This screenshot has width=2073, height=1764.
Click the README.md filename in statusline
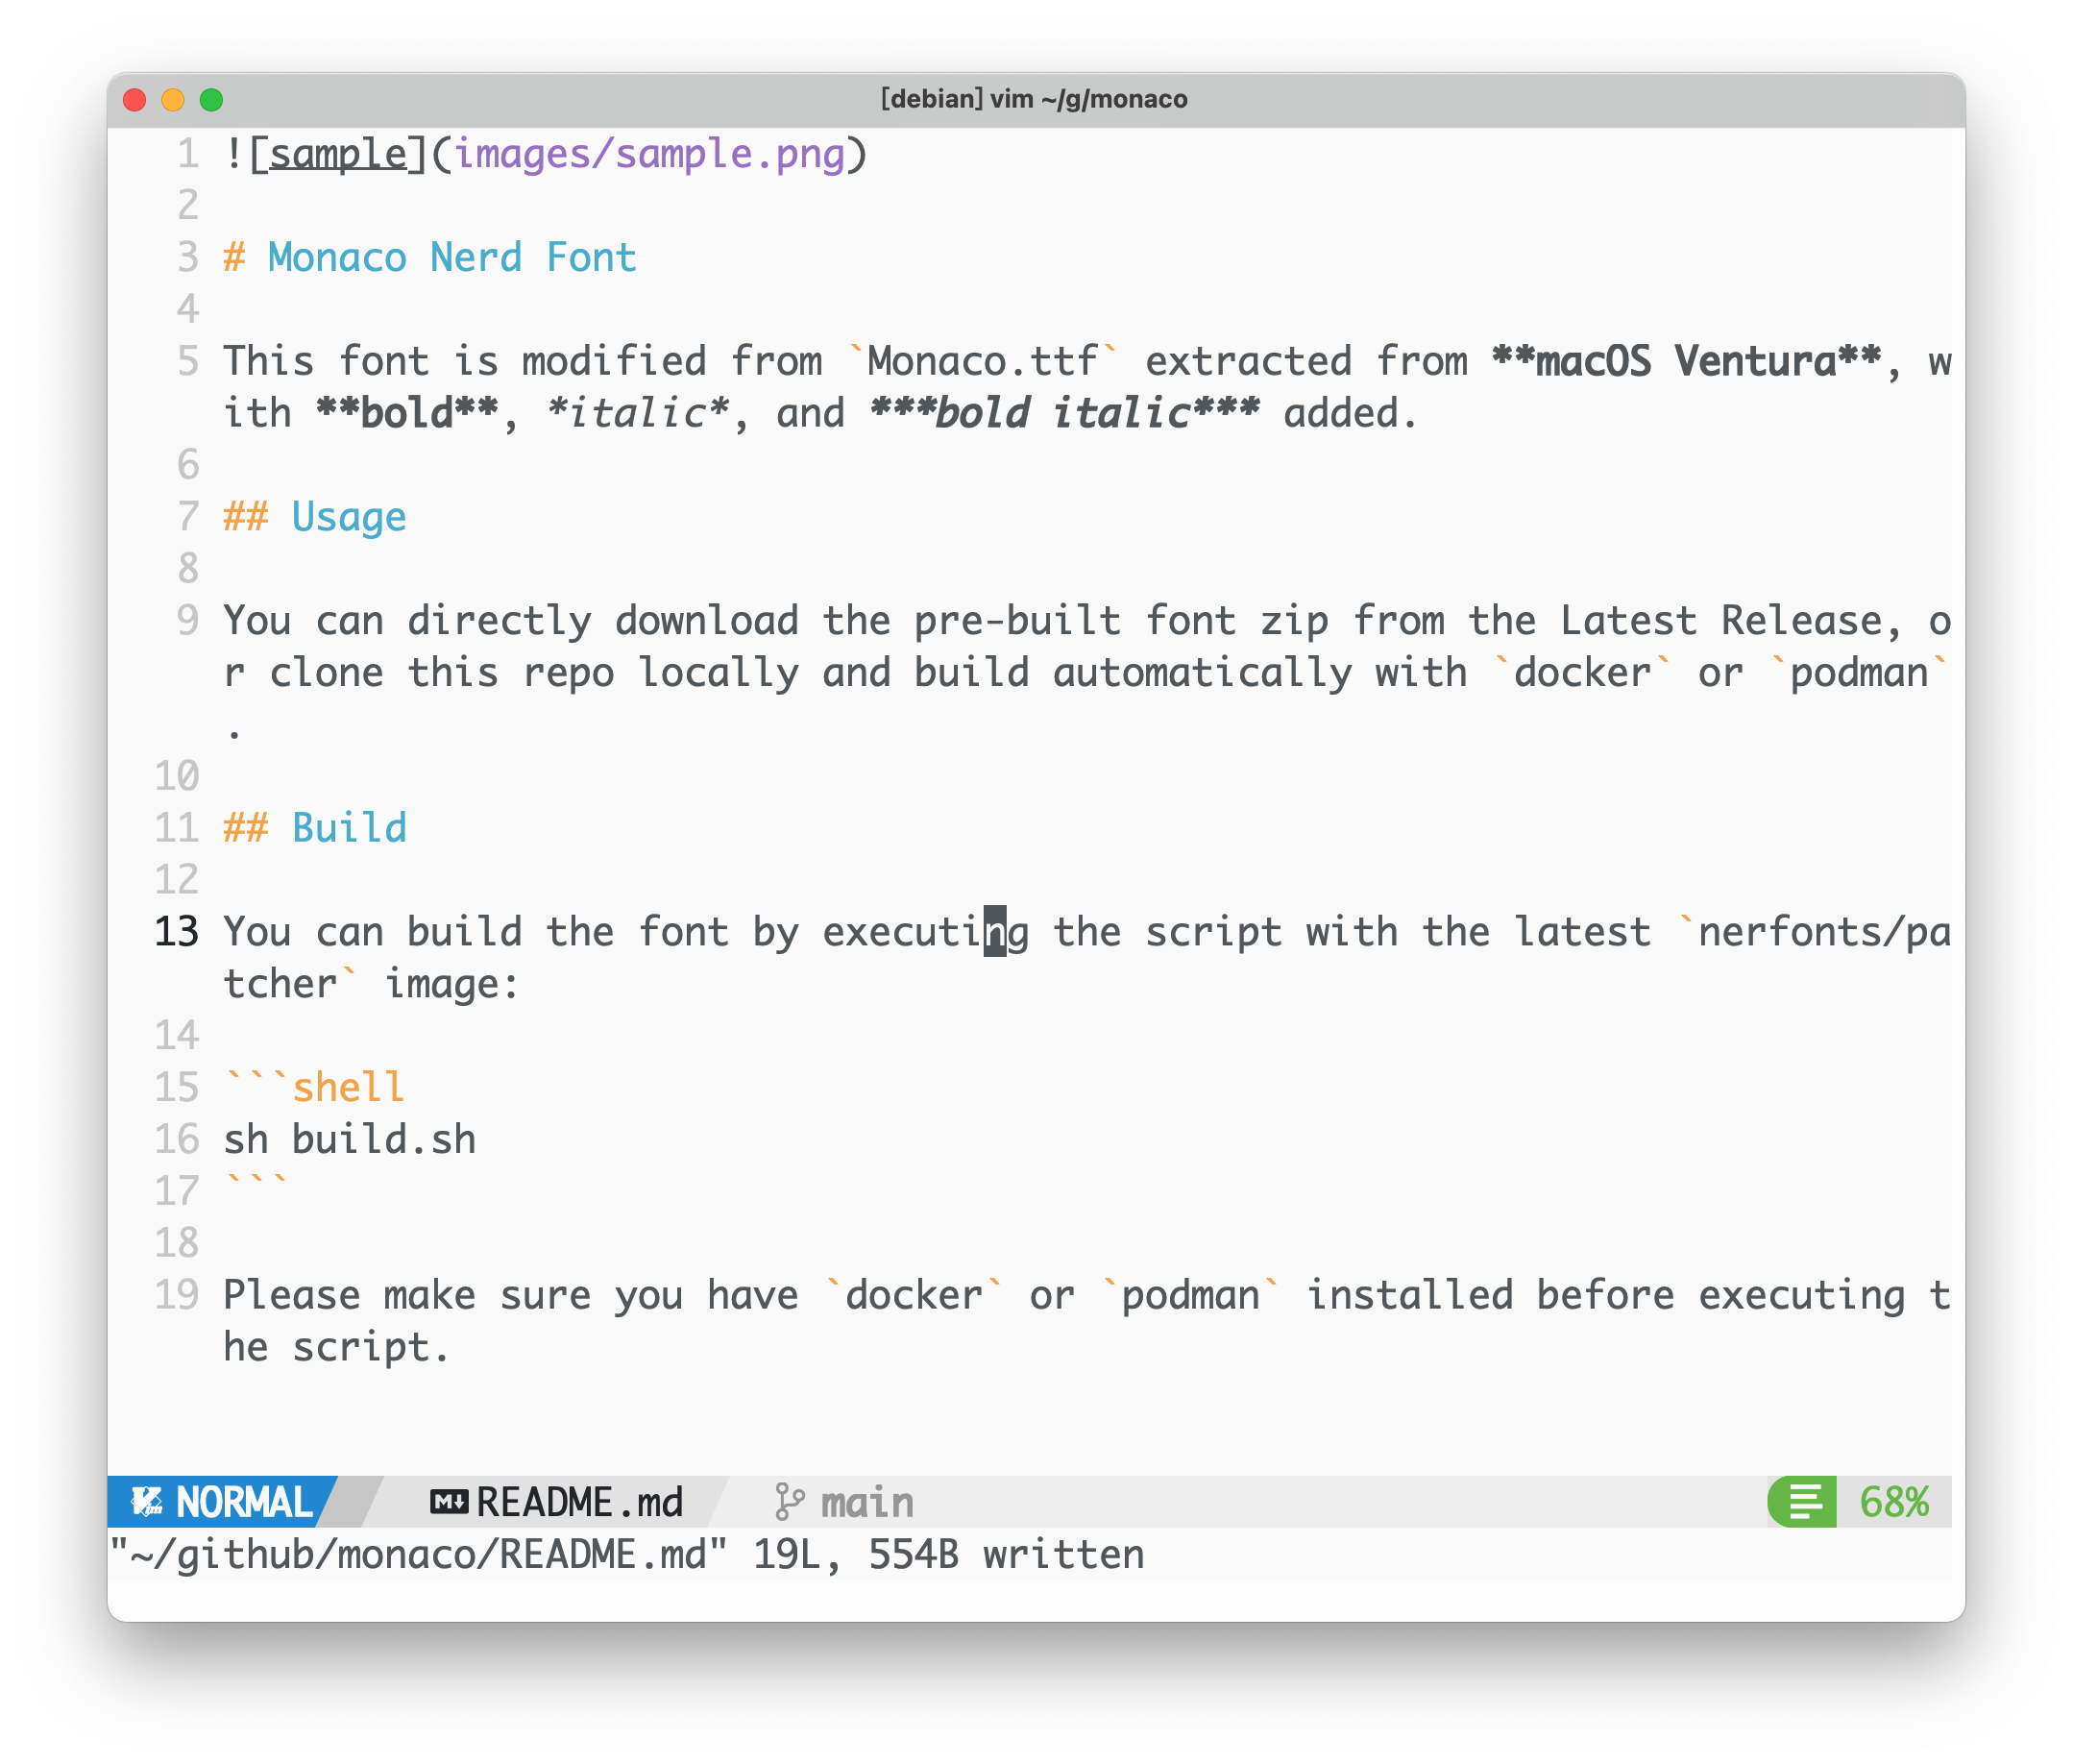tap(580, 1501)
